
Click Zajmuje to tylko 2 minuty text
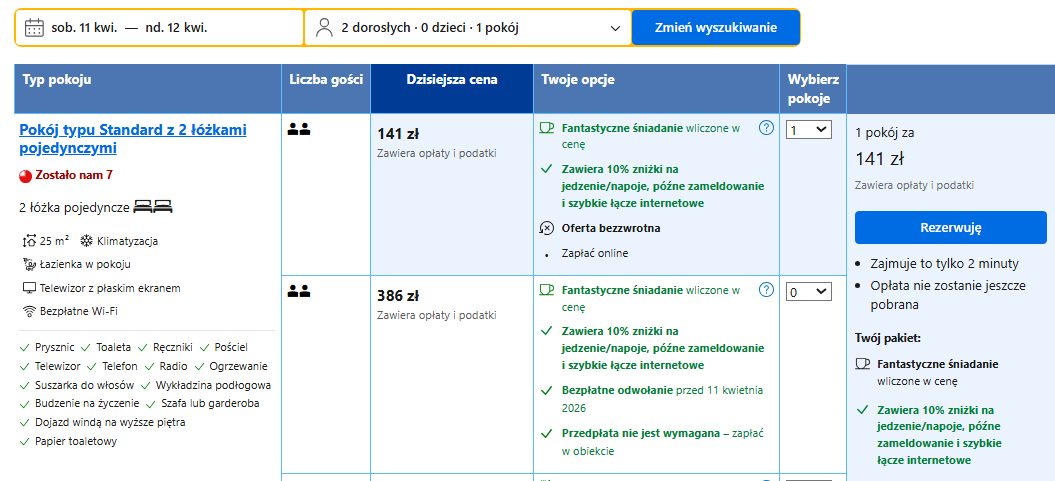945,263
